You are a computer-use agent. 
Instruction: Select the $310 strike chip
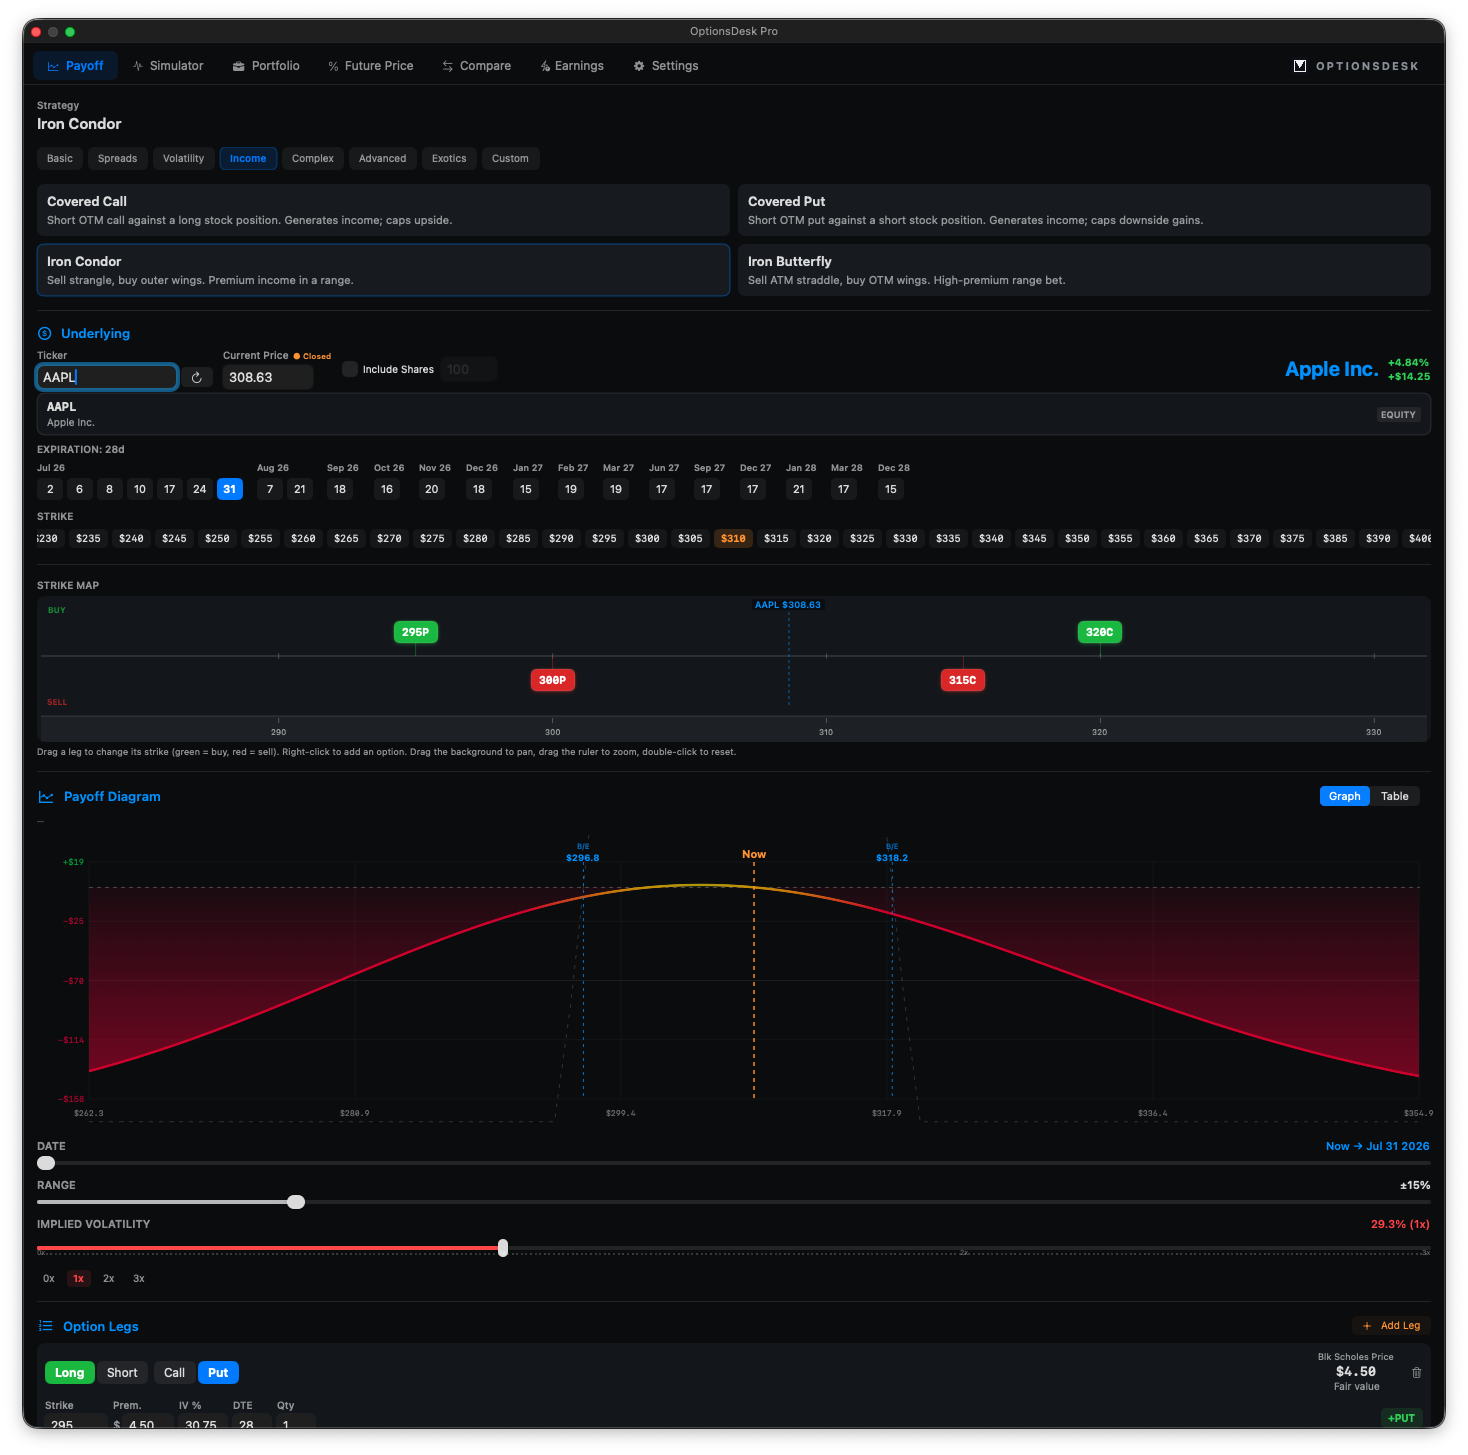[x=733, y=538]
